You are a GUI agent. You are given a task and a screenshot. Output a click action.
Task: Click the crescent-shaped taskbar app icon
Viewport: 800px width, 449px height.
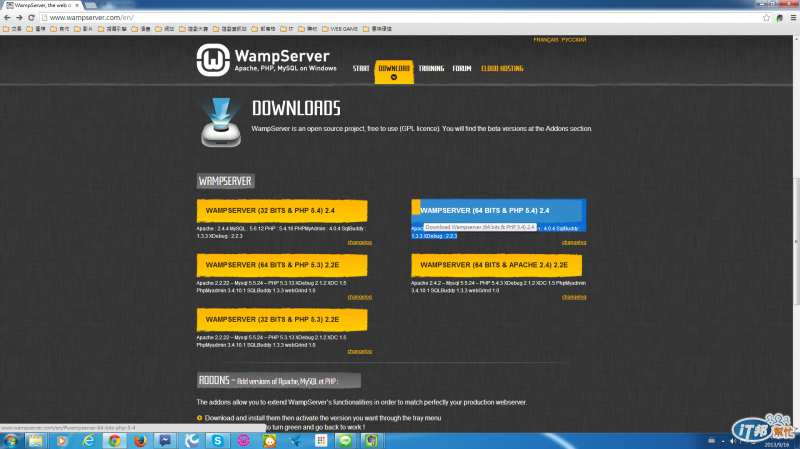click(x=191, y=441)
